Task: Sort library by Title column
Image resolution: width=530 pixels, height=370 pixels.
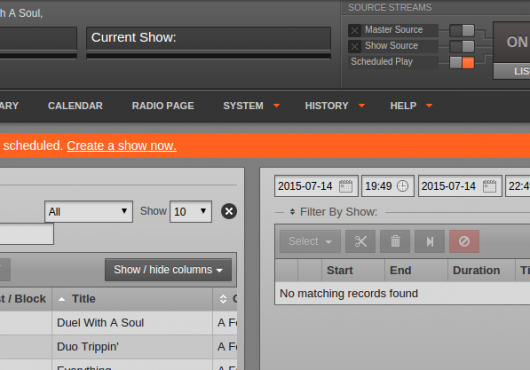Action: click(132, 299)
